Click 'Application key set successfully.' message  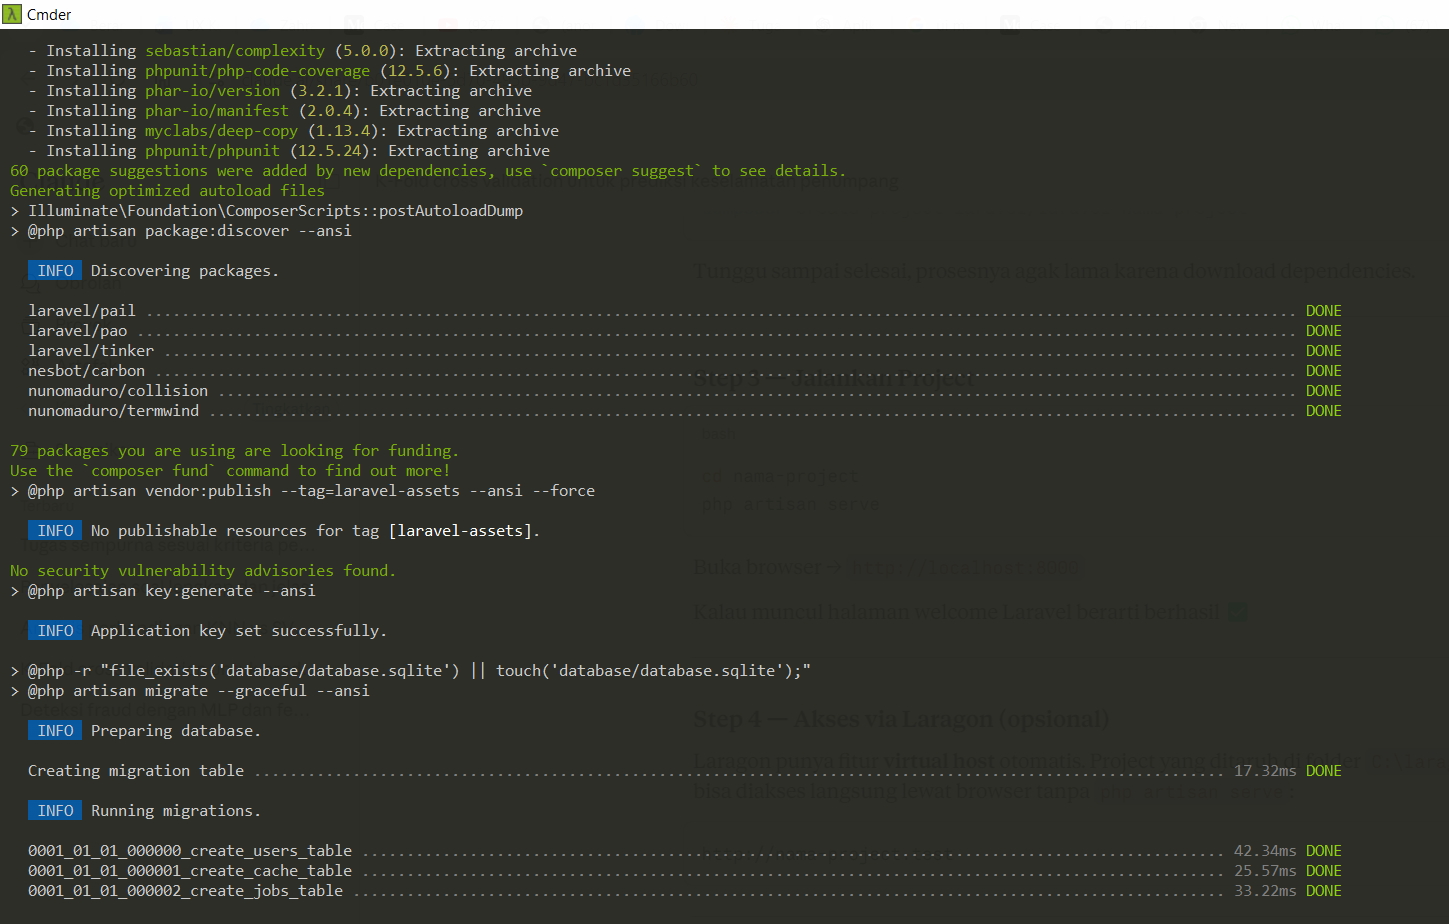(239, 631)
